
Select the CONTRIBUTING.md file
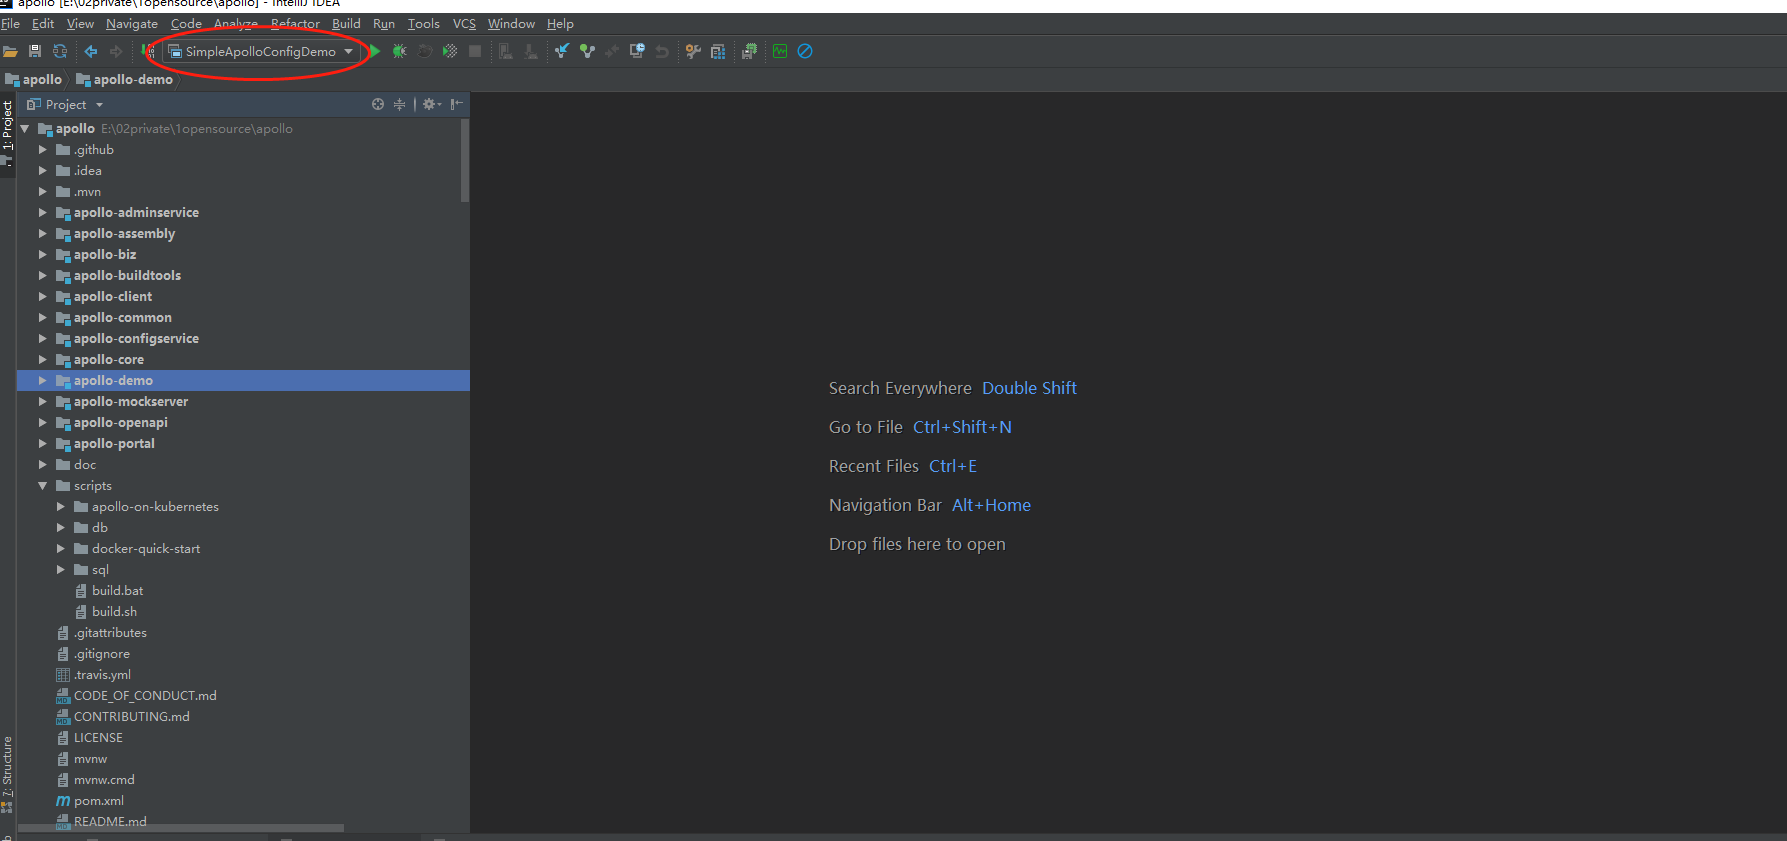click(x=122, y=717)
